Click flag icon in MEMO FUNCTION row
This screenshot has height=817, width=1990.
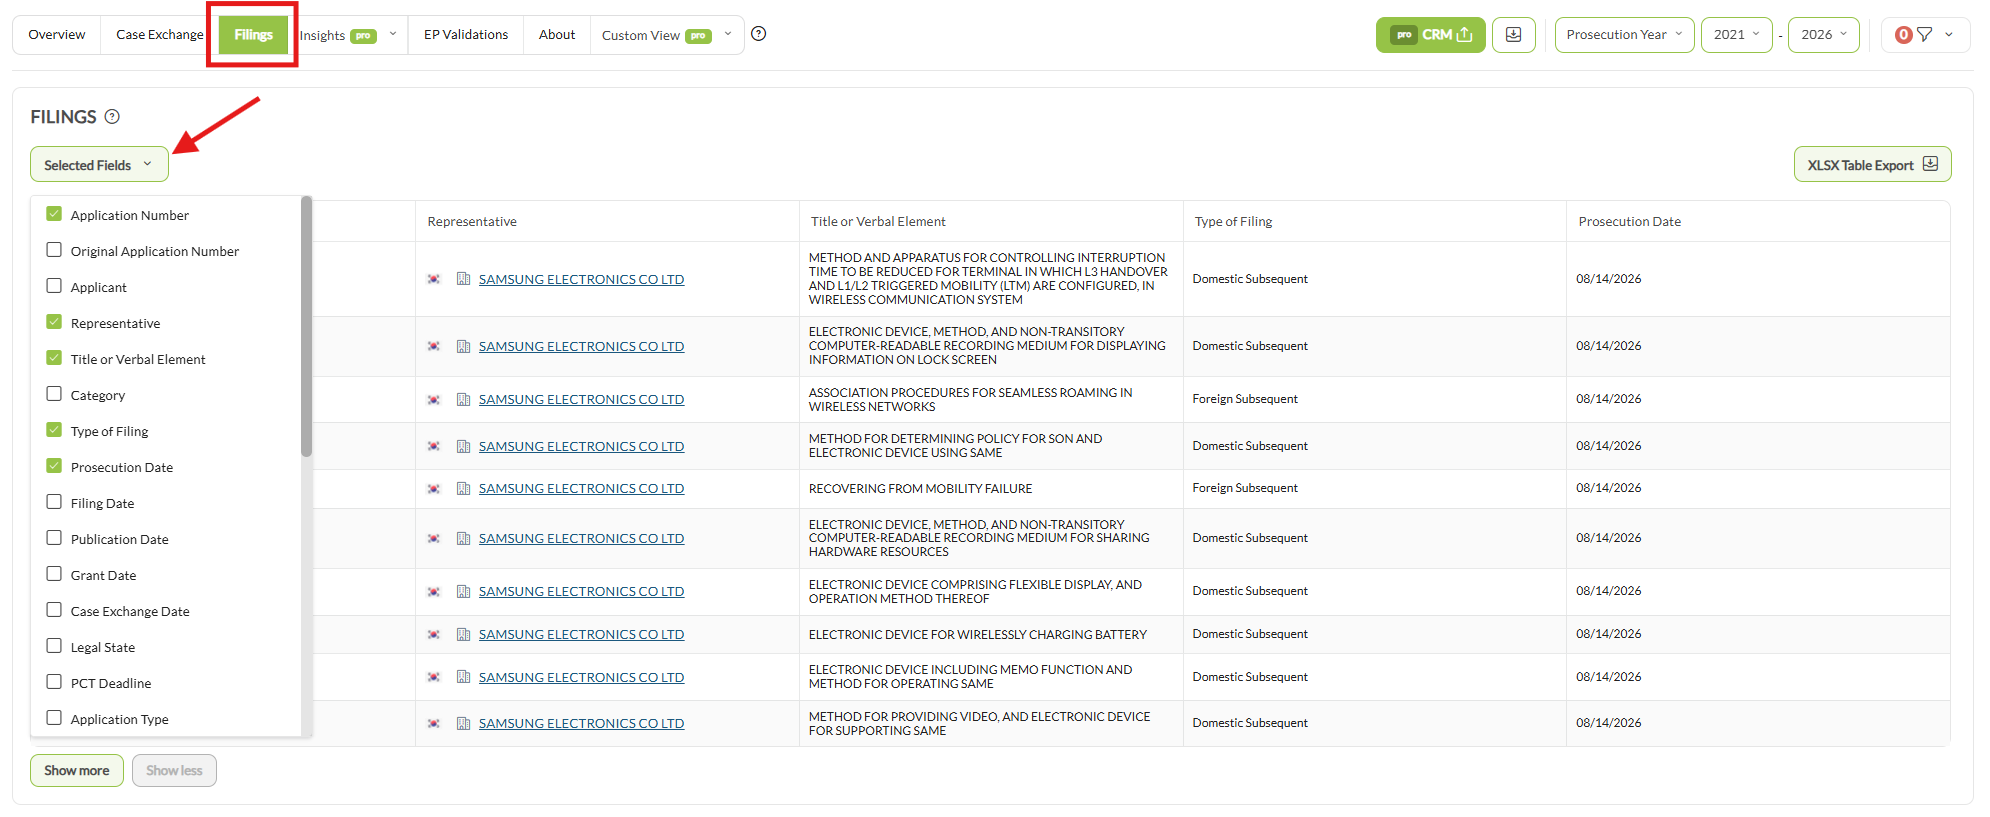pyautogui.click(x=433, y=678)
